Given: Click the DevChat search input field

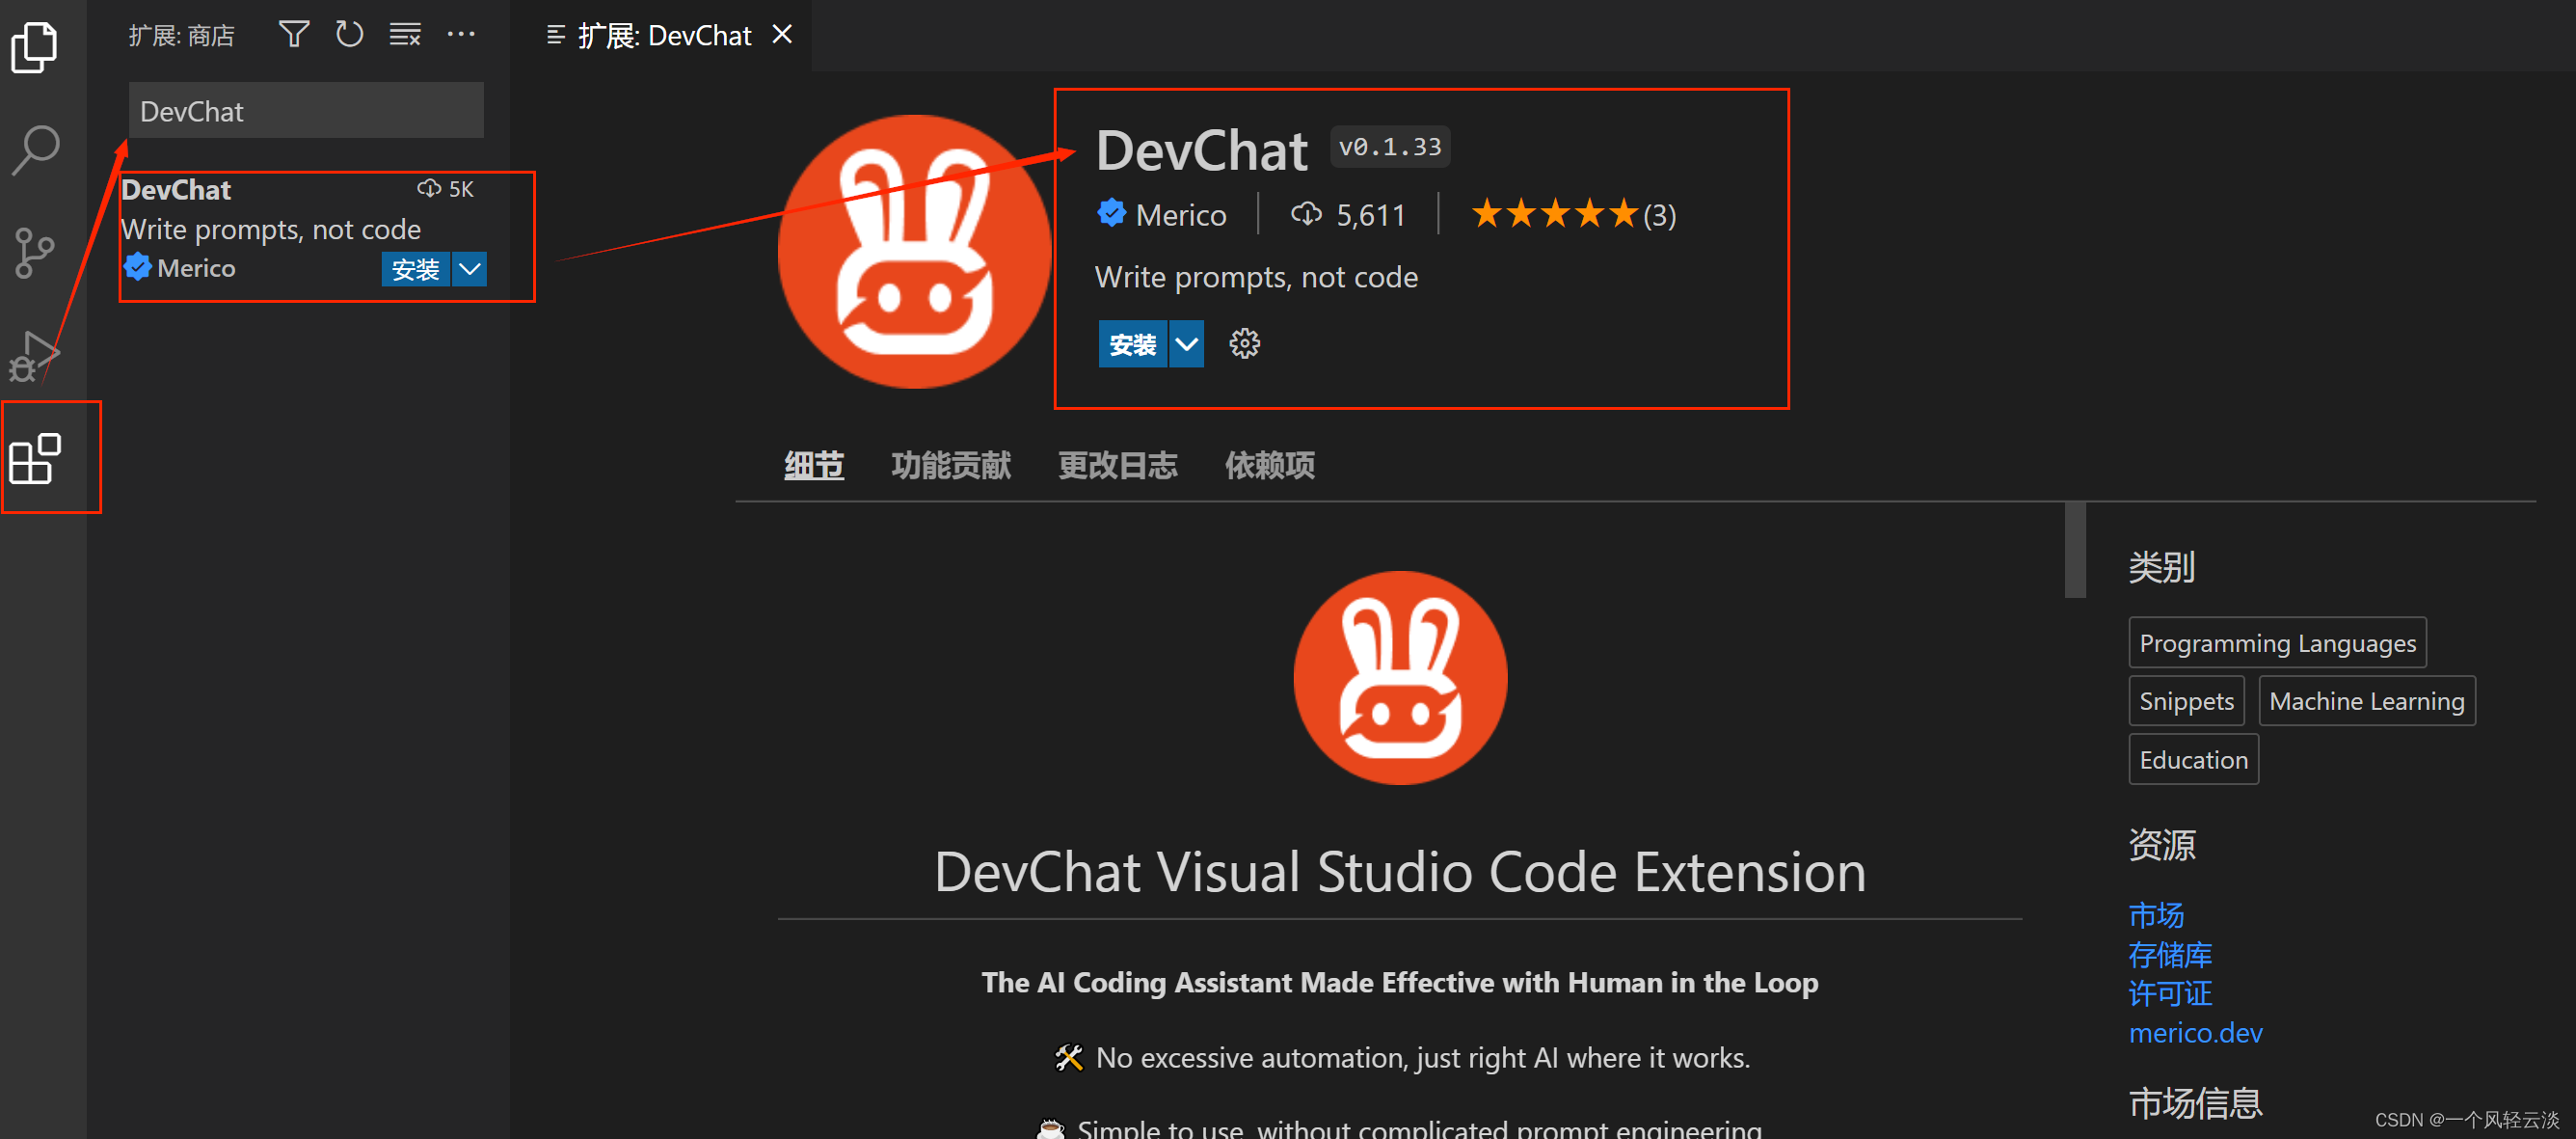Looking at the screenshot, I should coord(305,110).
